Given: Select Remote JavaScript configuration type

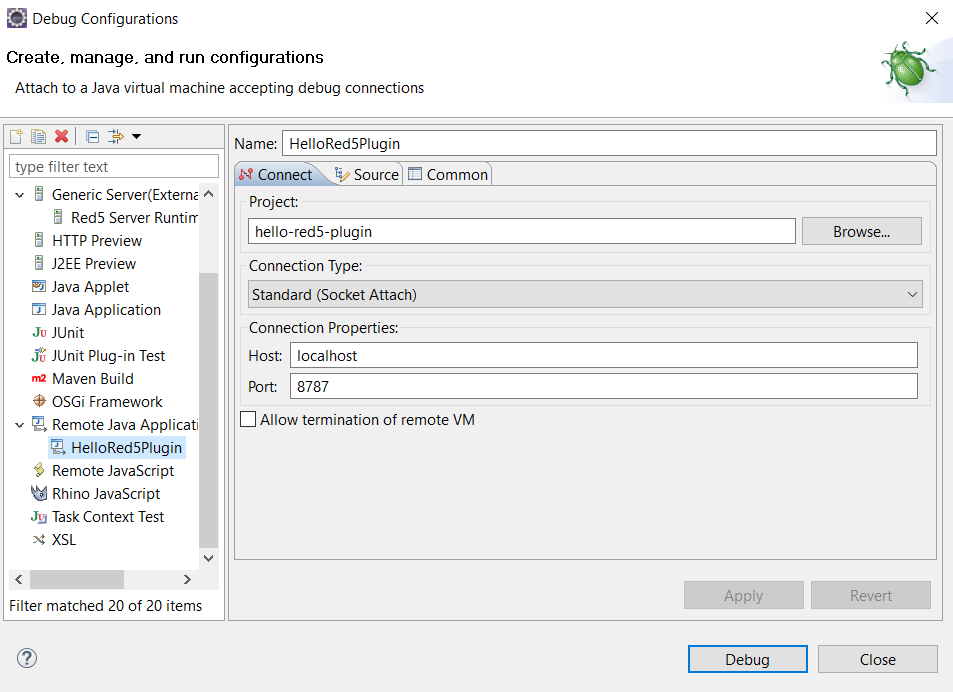Looking at the screenshot, I should click(x=113, y=471).
